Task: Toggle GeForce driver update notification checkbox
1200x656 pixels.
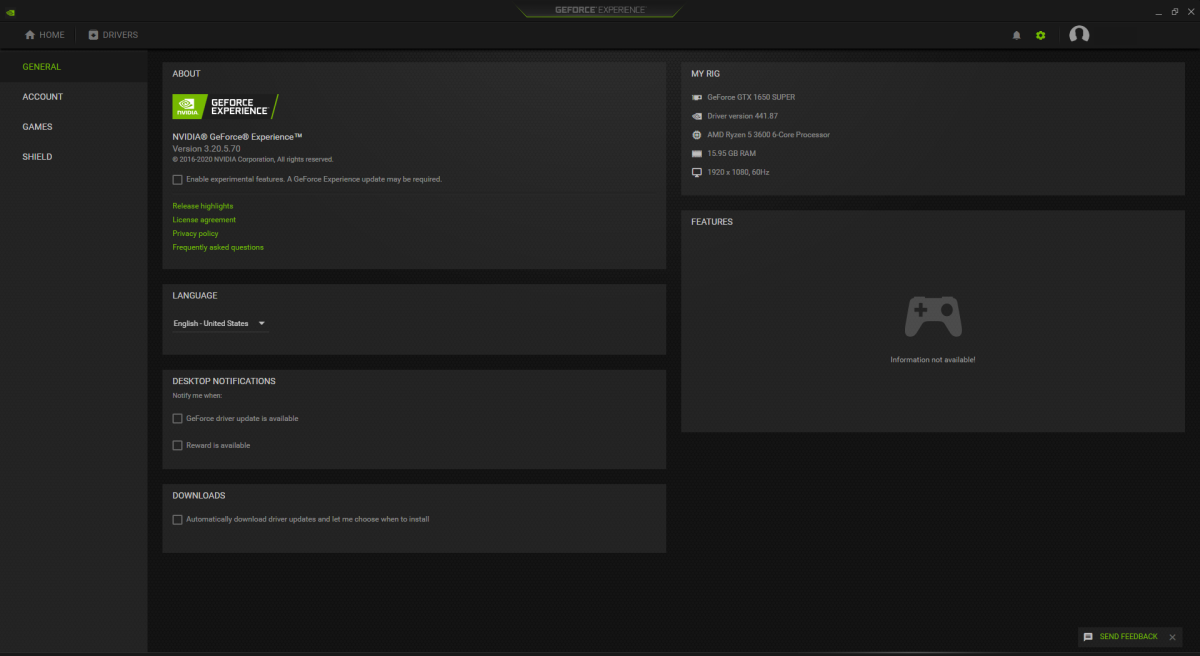Action: 177,418
